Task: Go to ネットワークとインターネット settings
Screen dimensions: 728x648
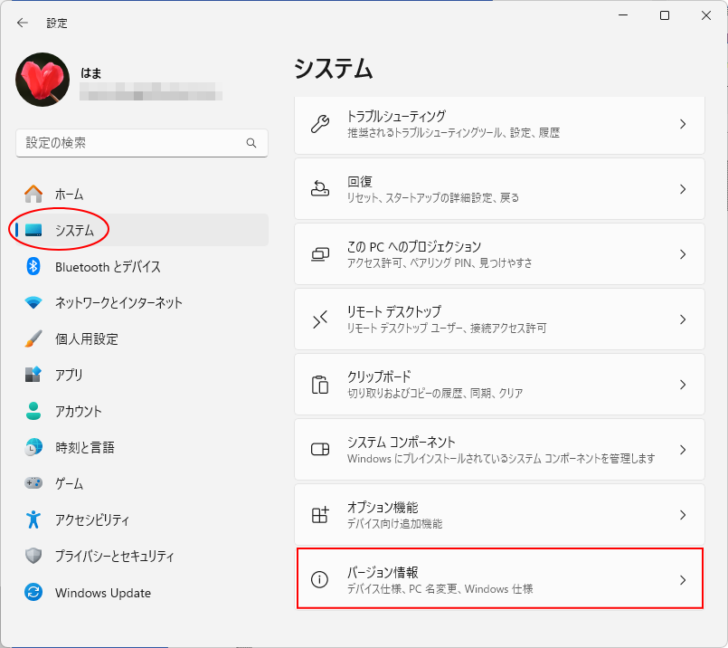Action: 118,303
